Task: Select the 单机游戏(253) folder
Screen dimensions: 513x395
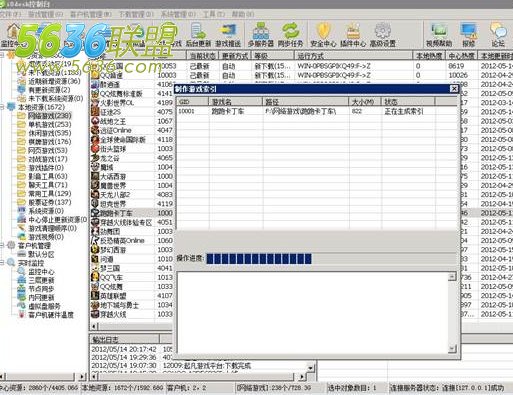Action: [49, 124]
